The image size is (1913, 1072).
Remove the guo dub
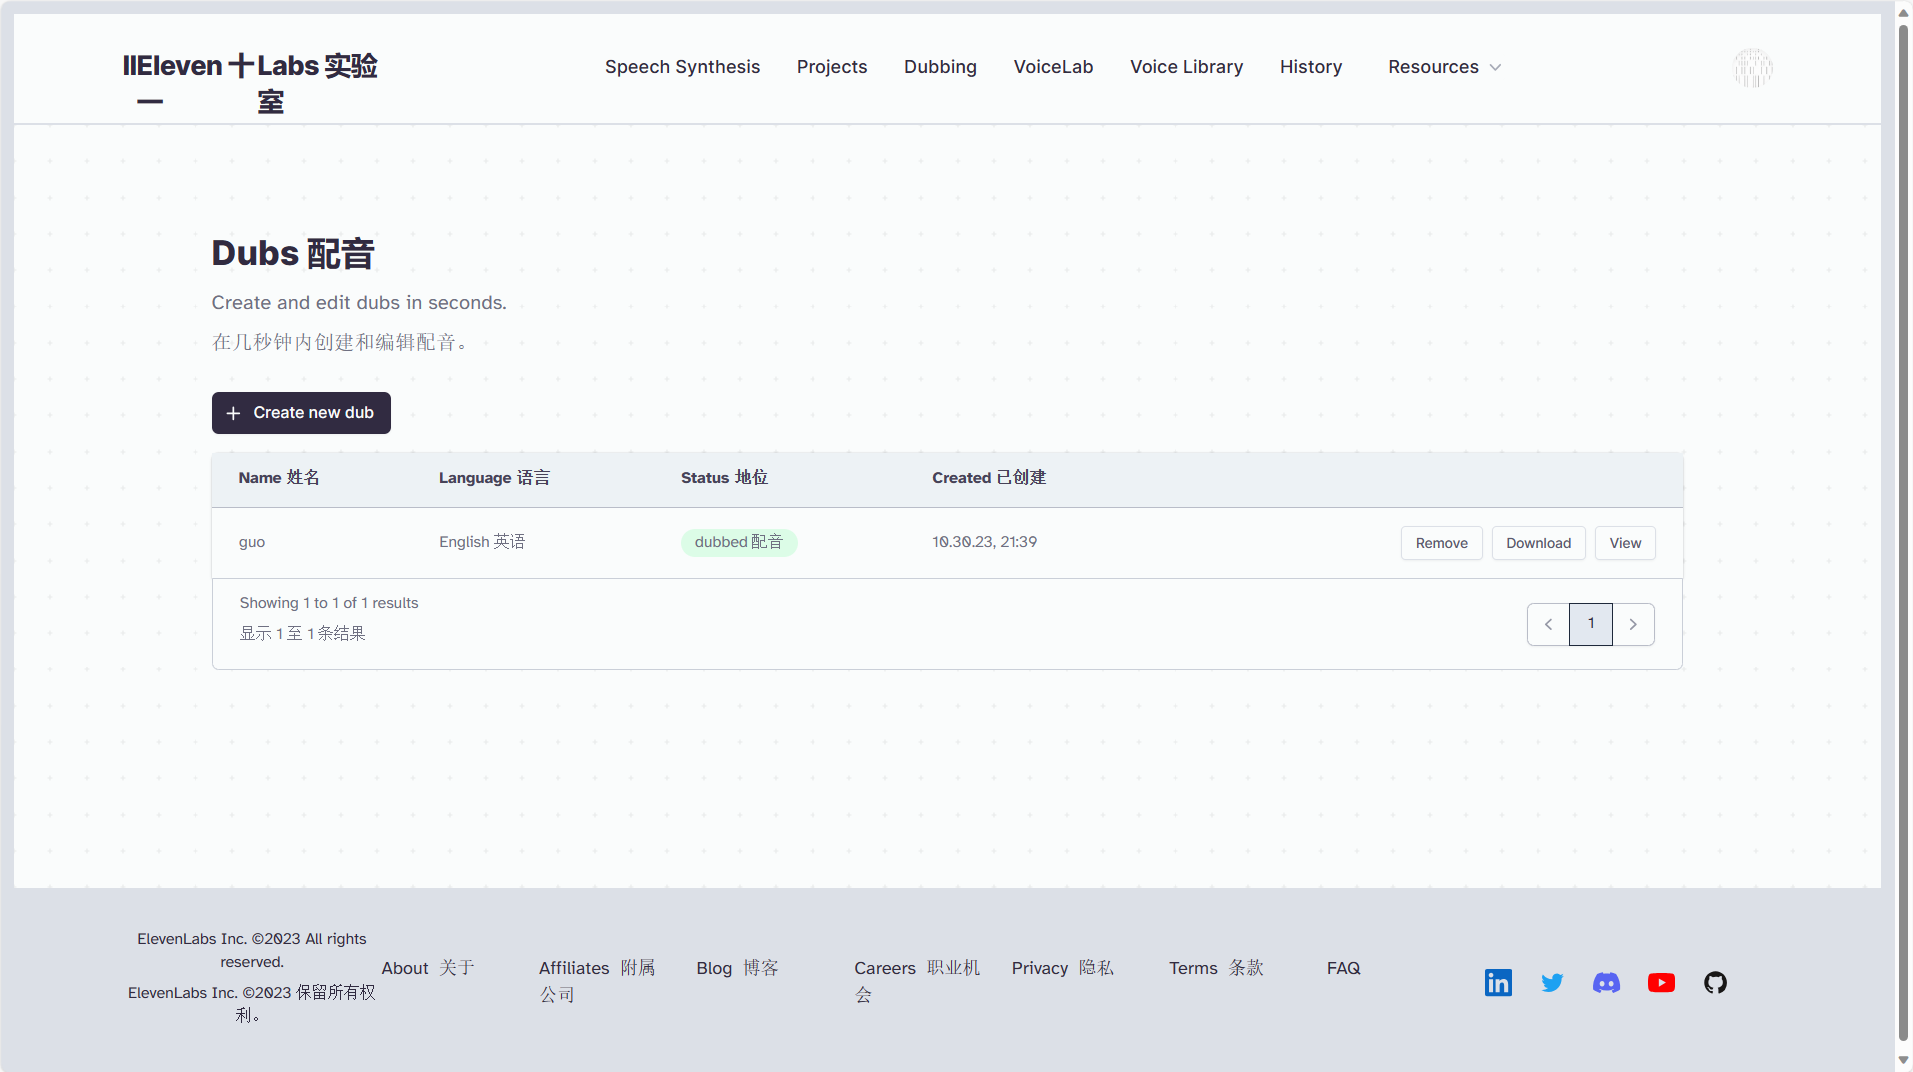point(1441,543)
